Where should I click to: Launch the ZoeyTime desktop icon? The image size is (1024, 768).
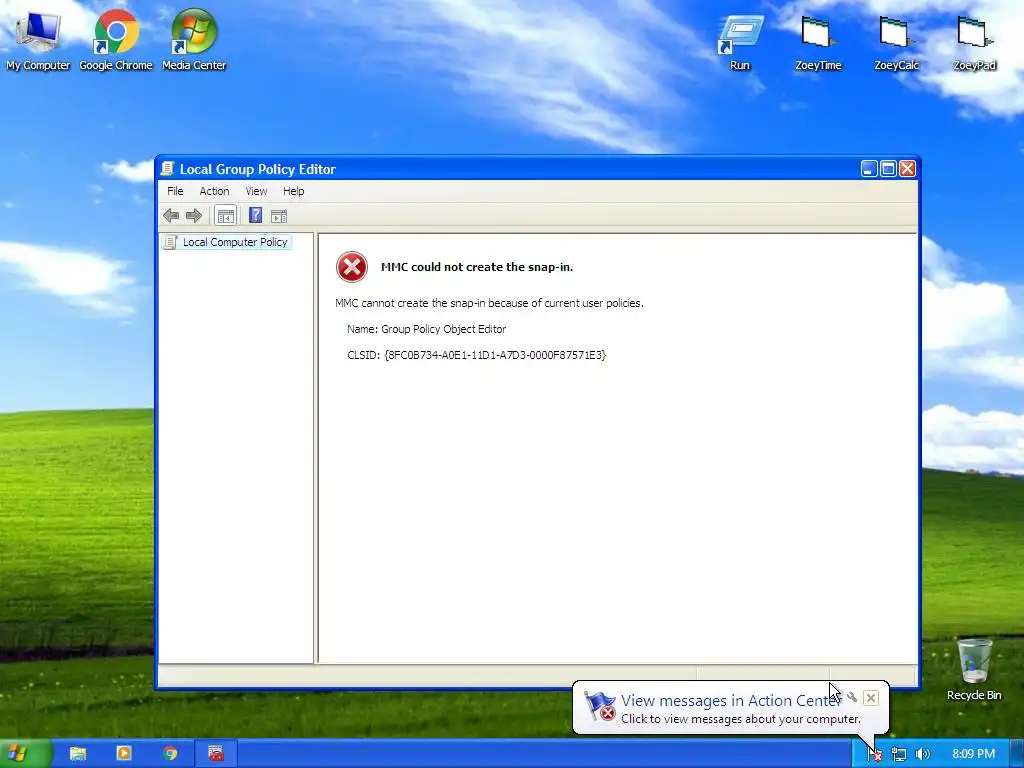pyautogui.click(x=818, y=42)
